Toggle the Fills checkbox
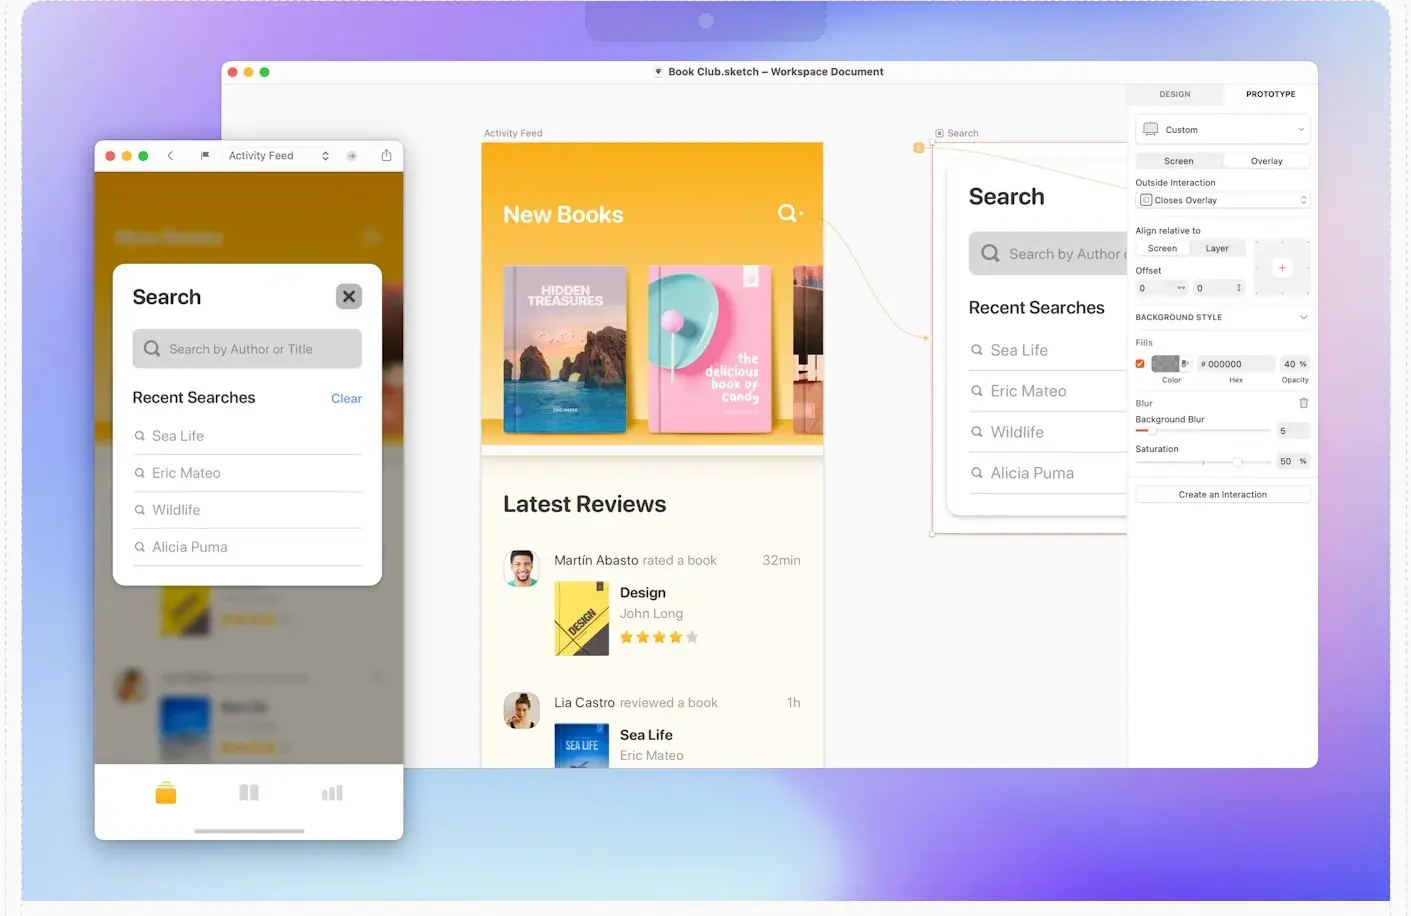The width and height of the screenshot is (1411, 916). [1140, 364]
